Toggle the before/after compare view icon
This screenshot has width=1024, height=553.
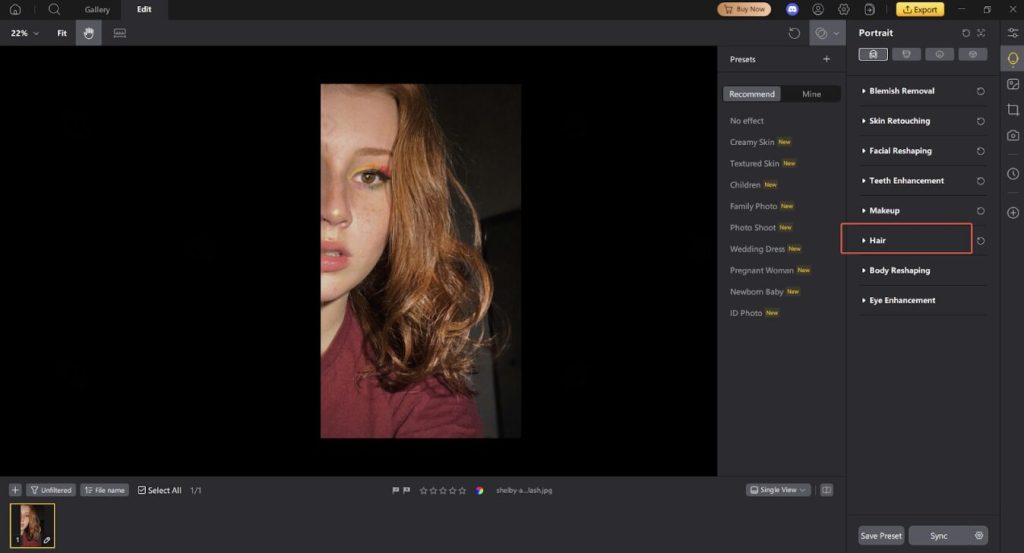(x=826, y=490)
